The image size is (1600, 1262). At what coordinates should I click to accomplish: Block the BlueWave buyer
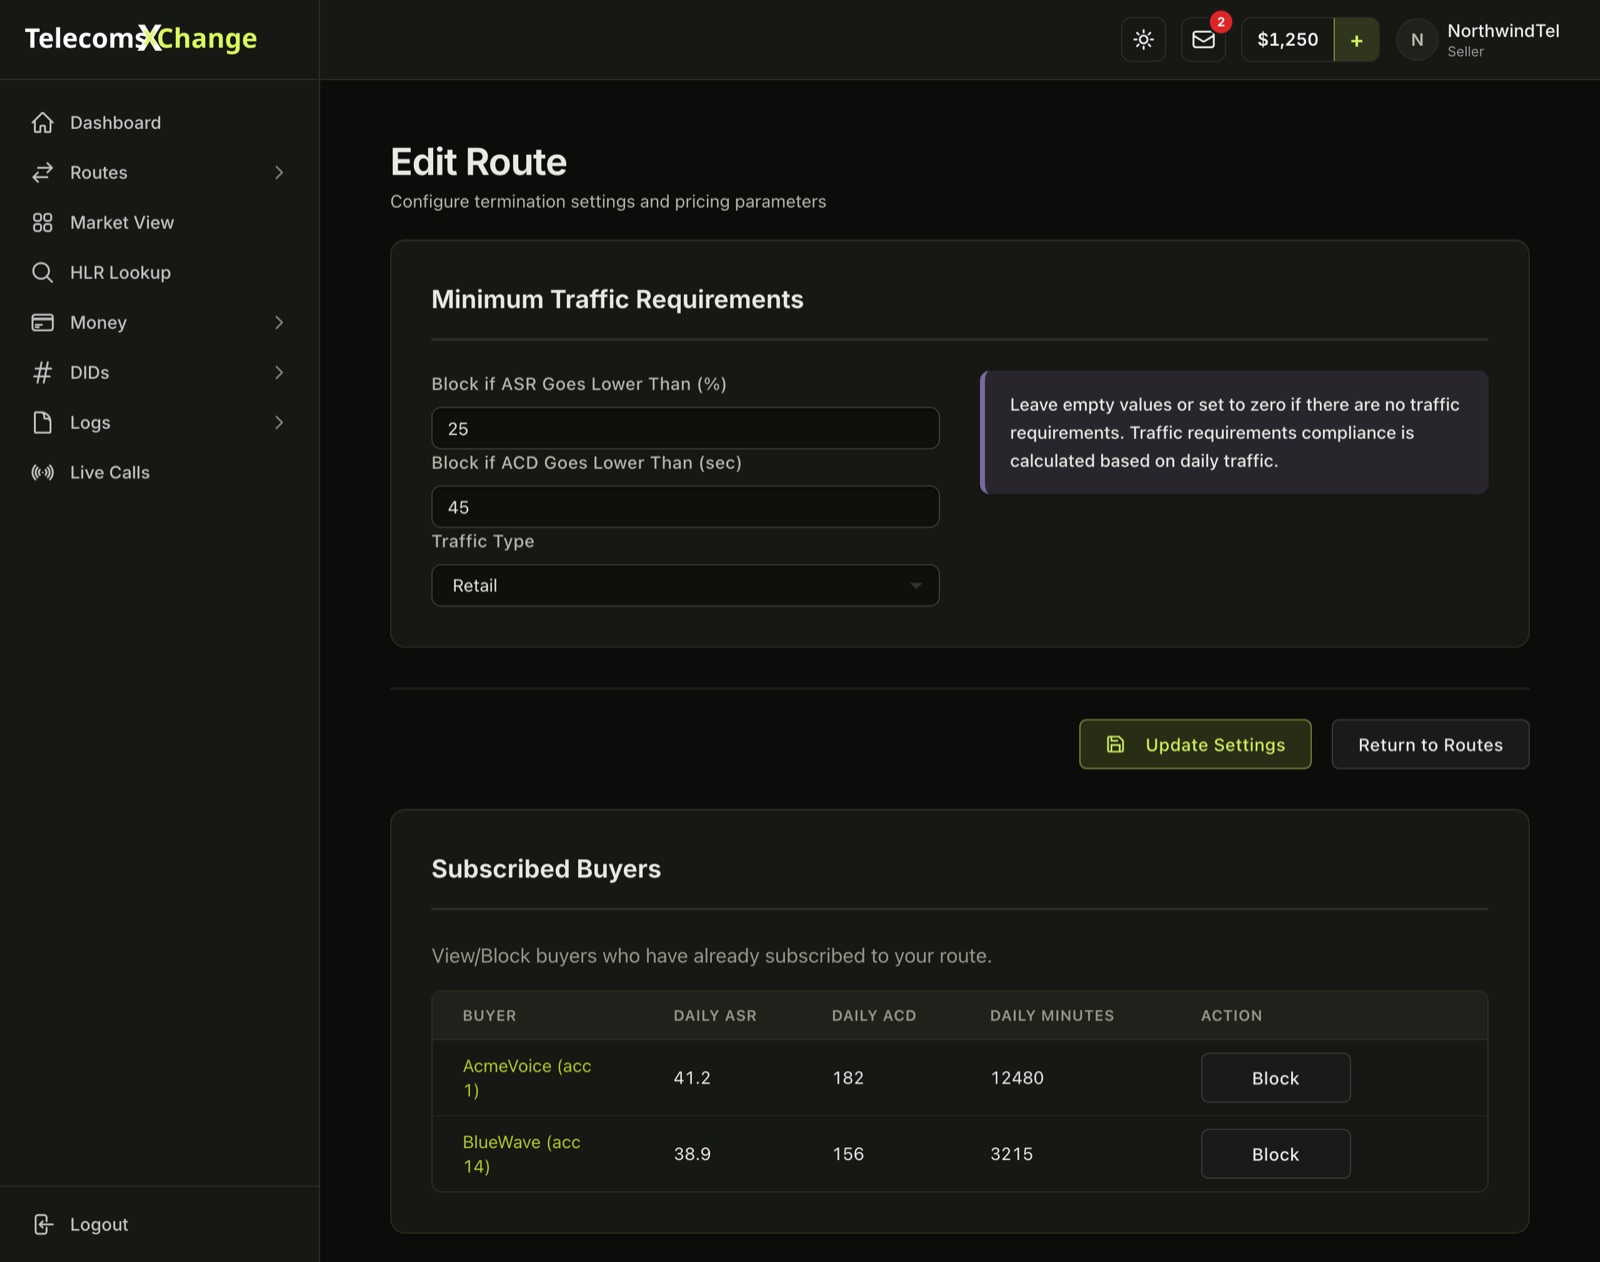click(1275, 1154)
